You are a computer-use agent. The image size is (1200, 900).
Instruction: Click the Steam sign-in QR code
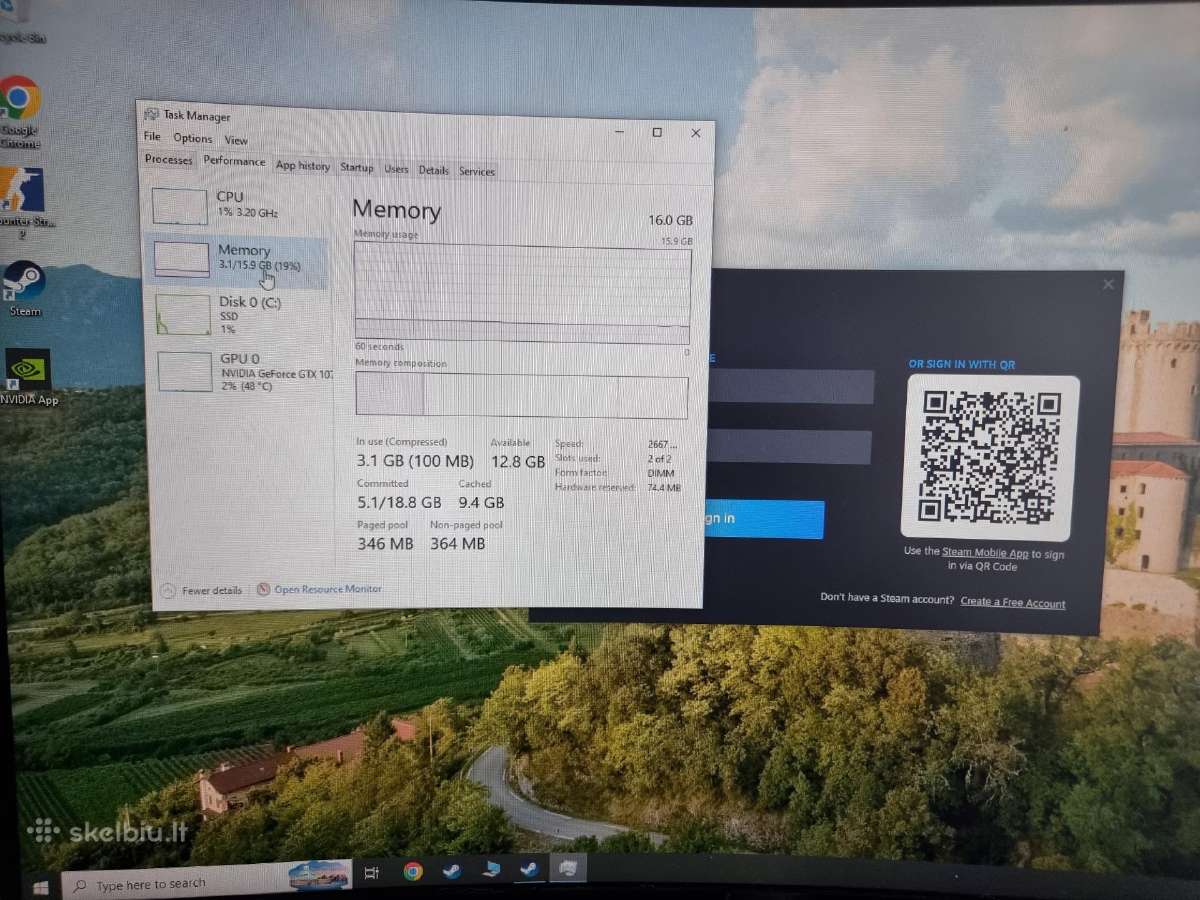tap(990, 457)
